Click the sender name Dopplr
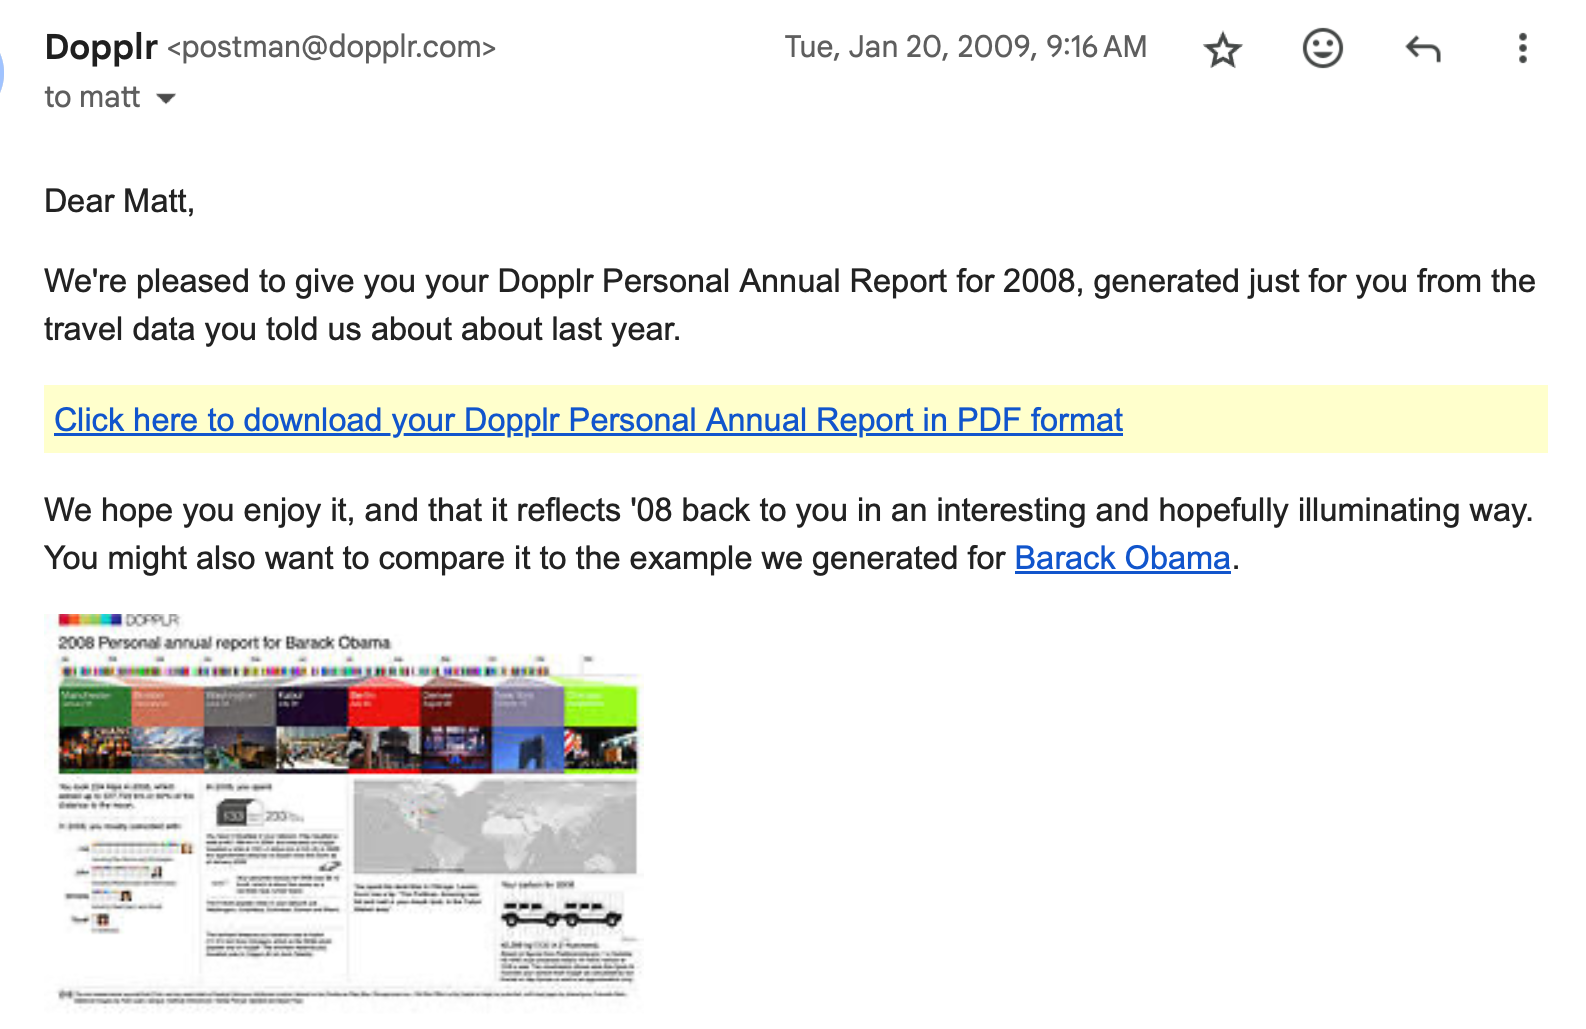 (x=101, y=47)
